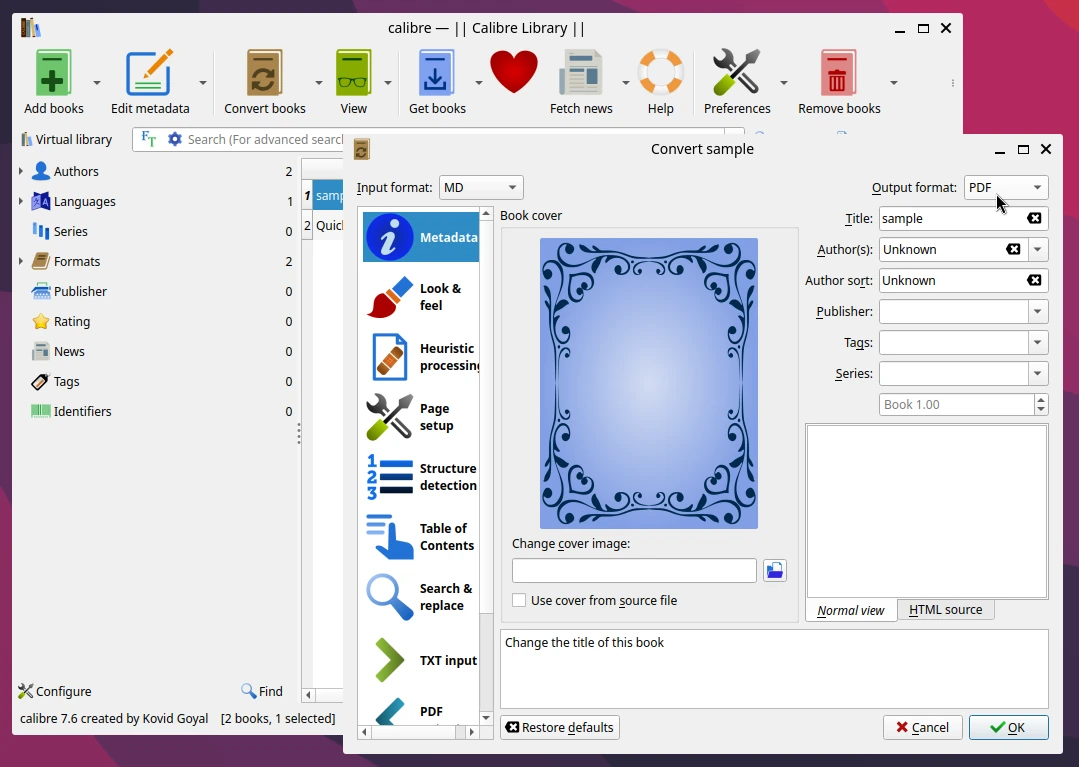Select Look & feel section
Viewport: 1079px width, 767px height.
pyautogui.click(x=420, y=297)
